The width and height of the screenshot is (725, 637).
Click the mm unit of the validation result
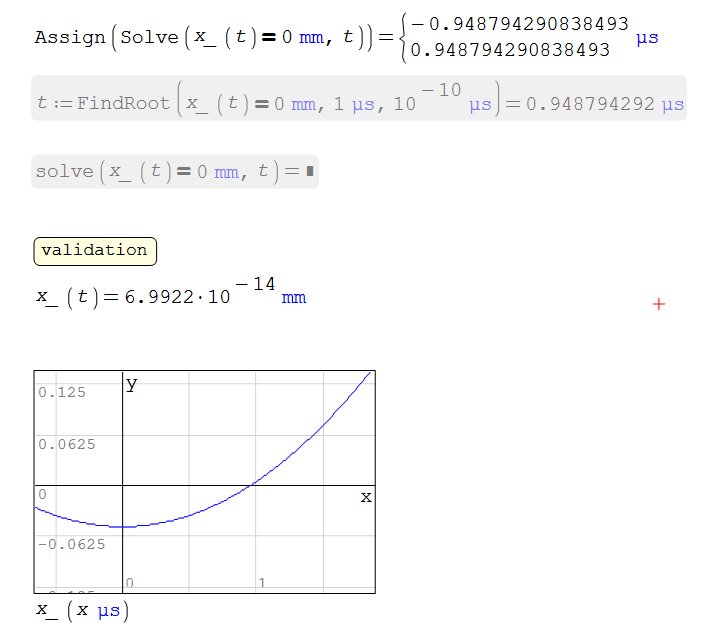point(294,298)
